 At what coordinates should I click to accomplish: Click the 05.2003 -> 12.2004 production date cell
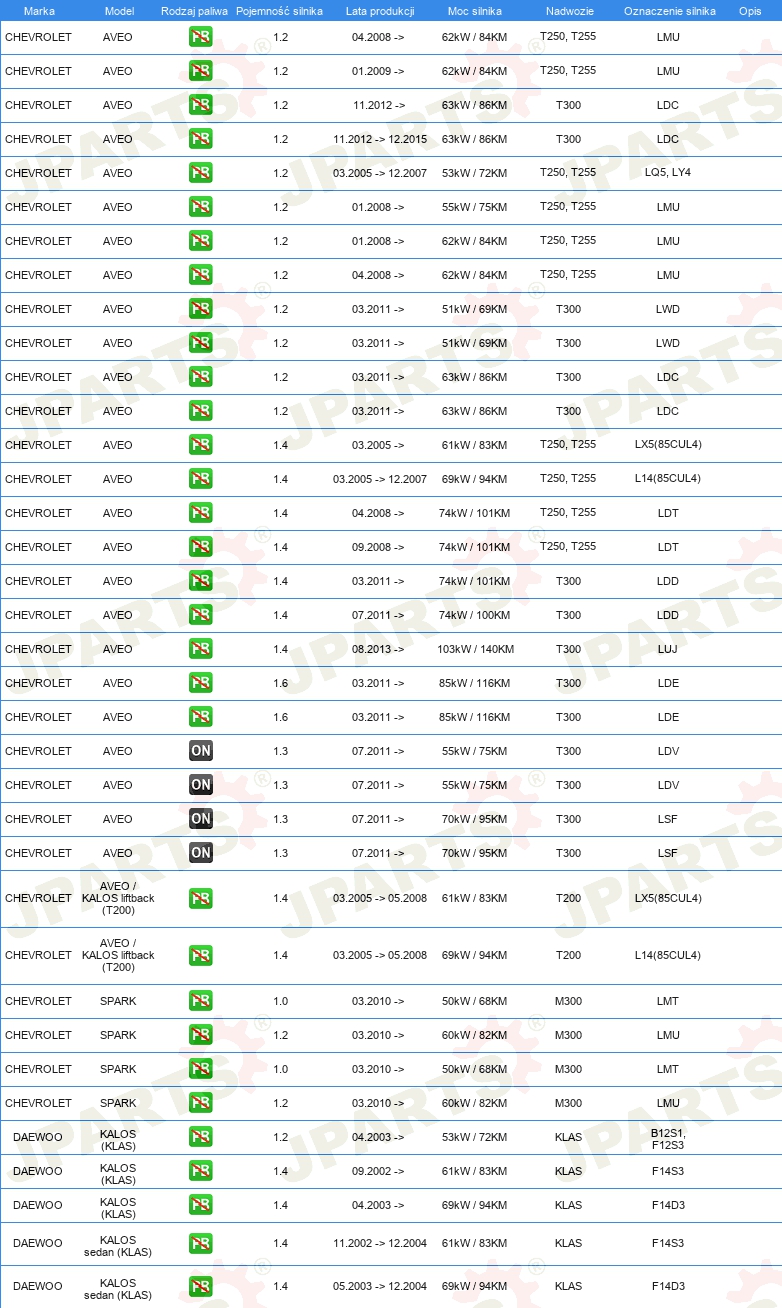[380, 1286]
